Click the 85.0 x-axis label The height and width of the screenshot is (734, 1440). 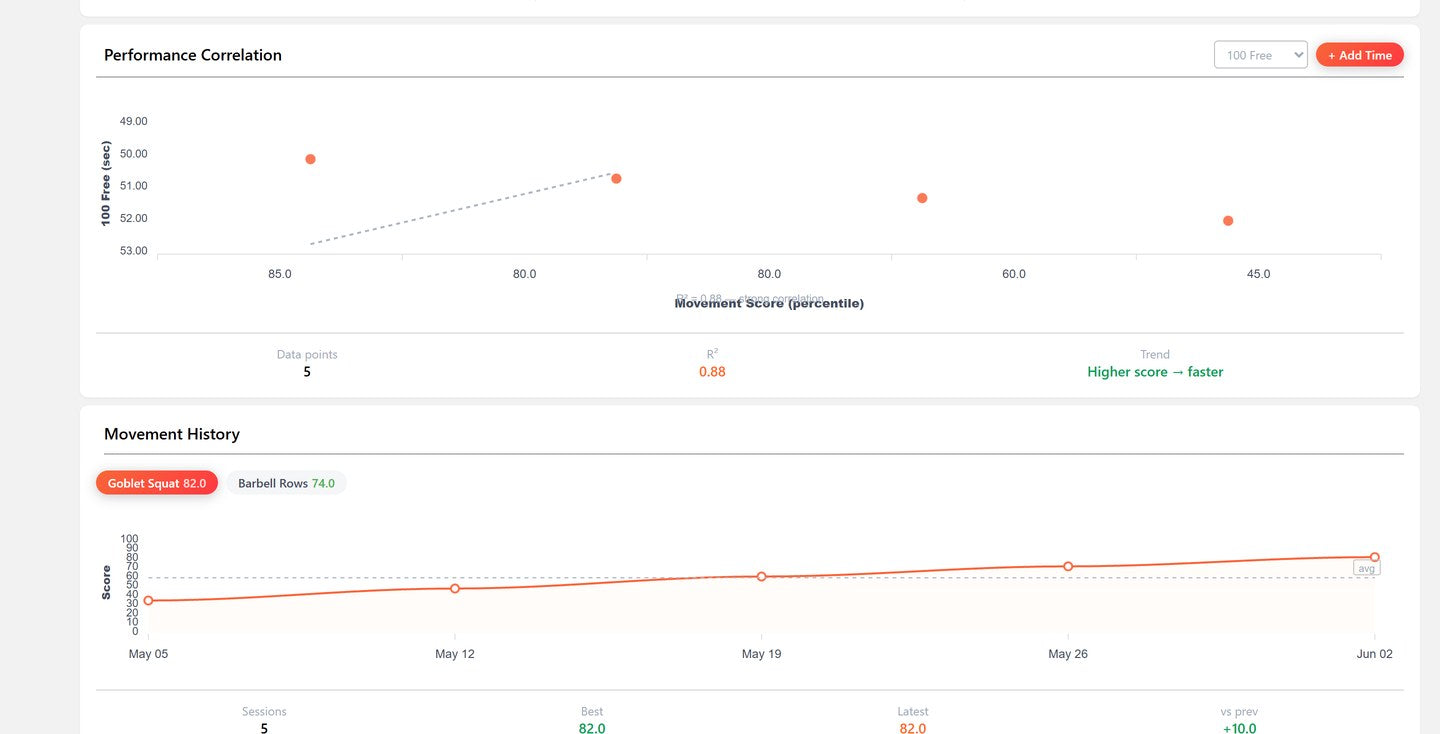point(280,274)
